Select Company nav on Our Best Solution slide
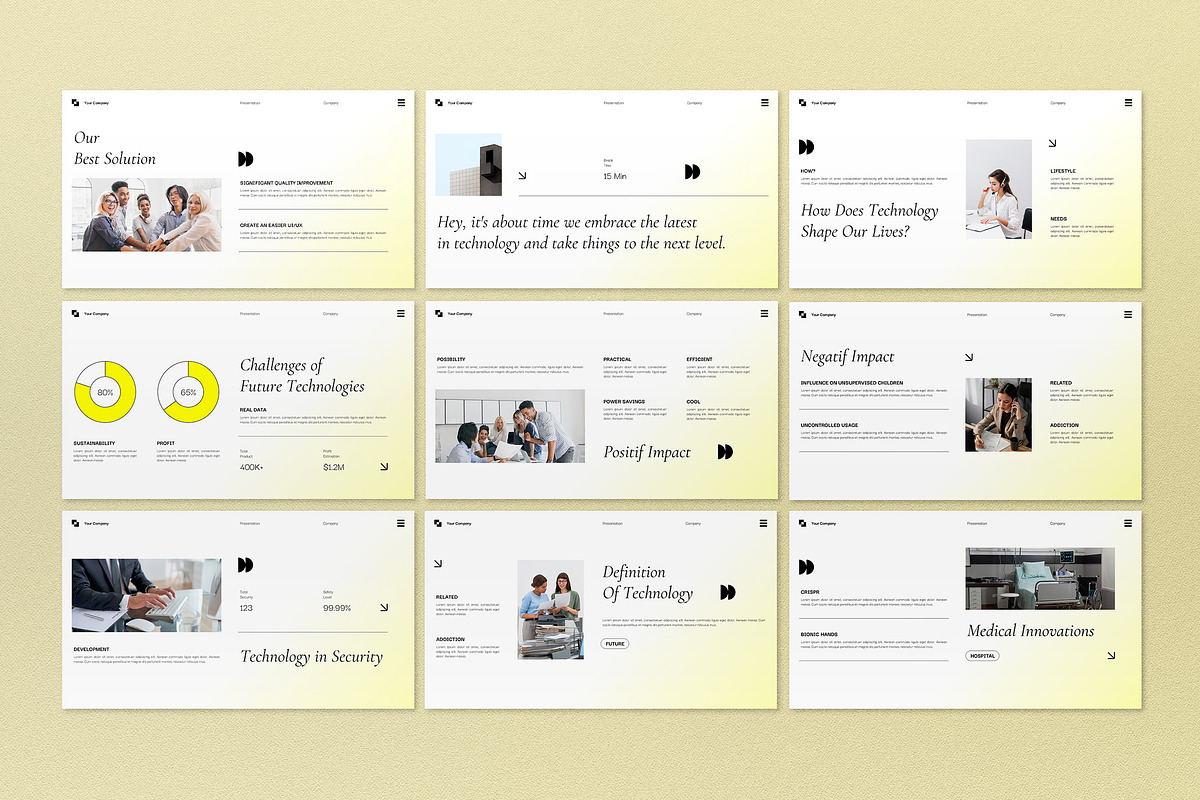 330,103
